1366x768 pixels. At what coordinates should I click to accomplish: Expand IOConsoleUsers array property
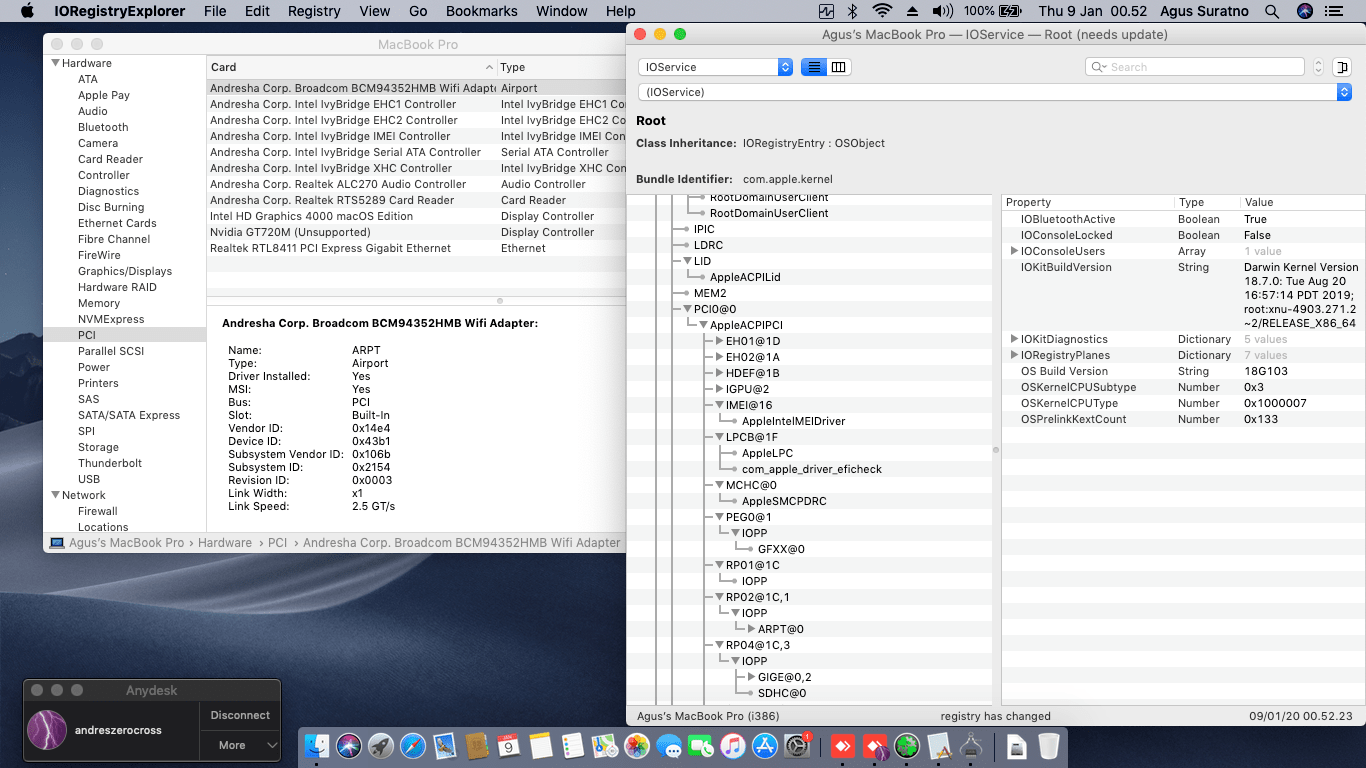point(1014,251)
